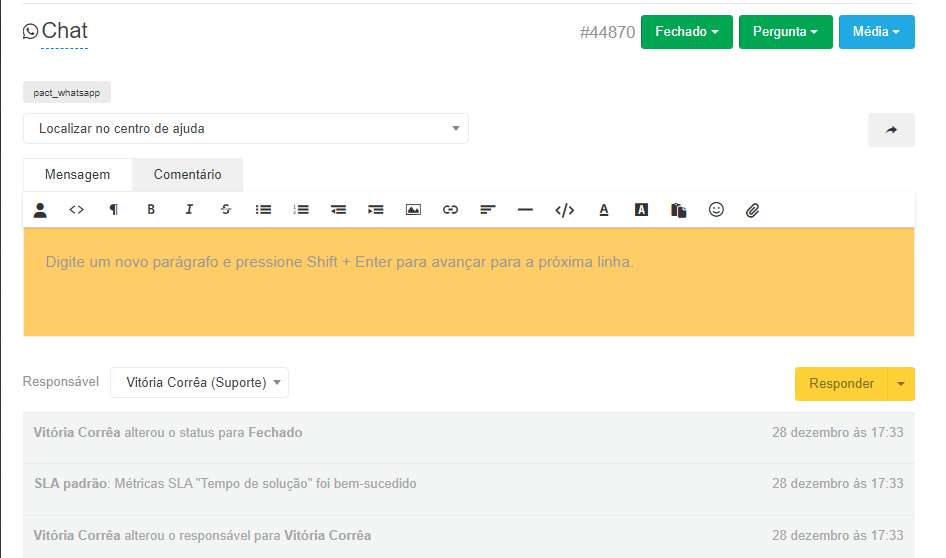946x558 pixels.
Task: Click the Responder button
Action: click(x=841, y=384)
